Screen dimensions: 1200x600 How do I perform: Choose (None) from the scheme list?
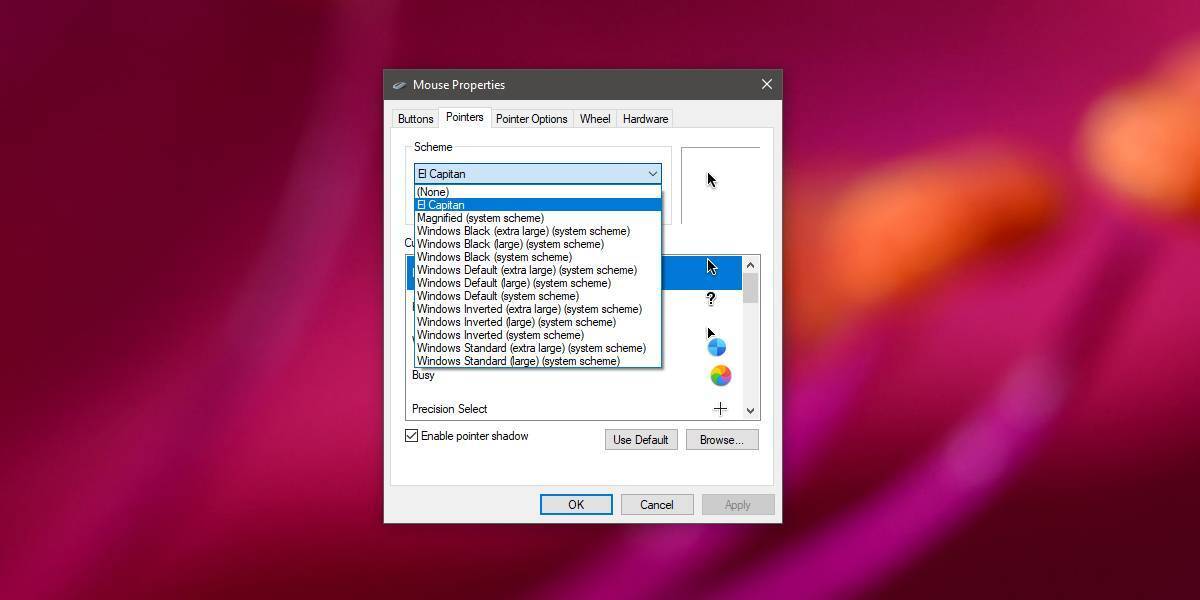click(x=538, y=192)
